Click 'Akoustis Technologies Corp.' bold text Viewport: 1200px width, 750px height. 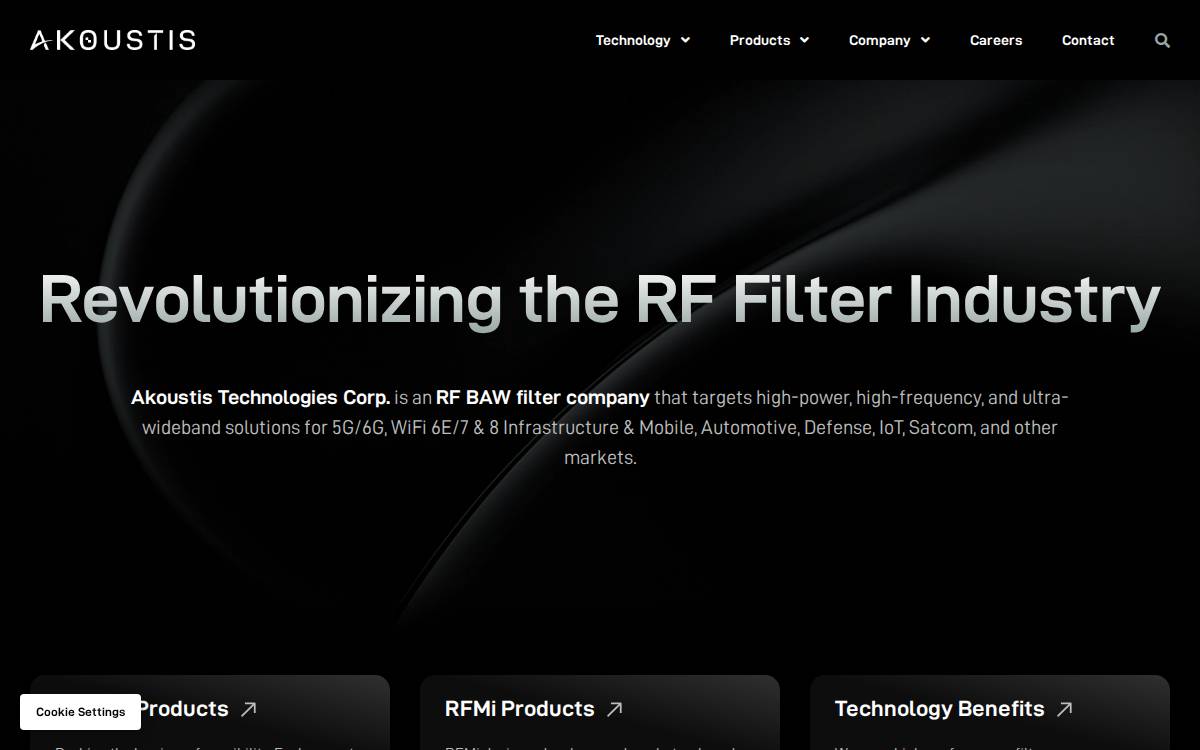260,397
